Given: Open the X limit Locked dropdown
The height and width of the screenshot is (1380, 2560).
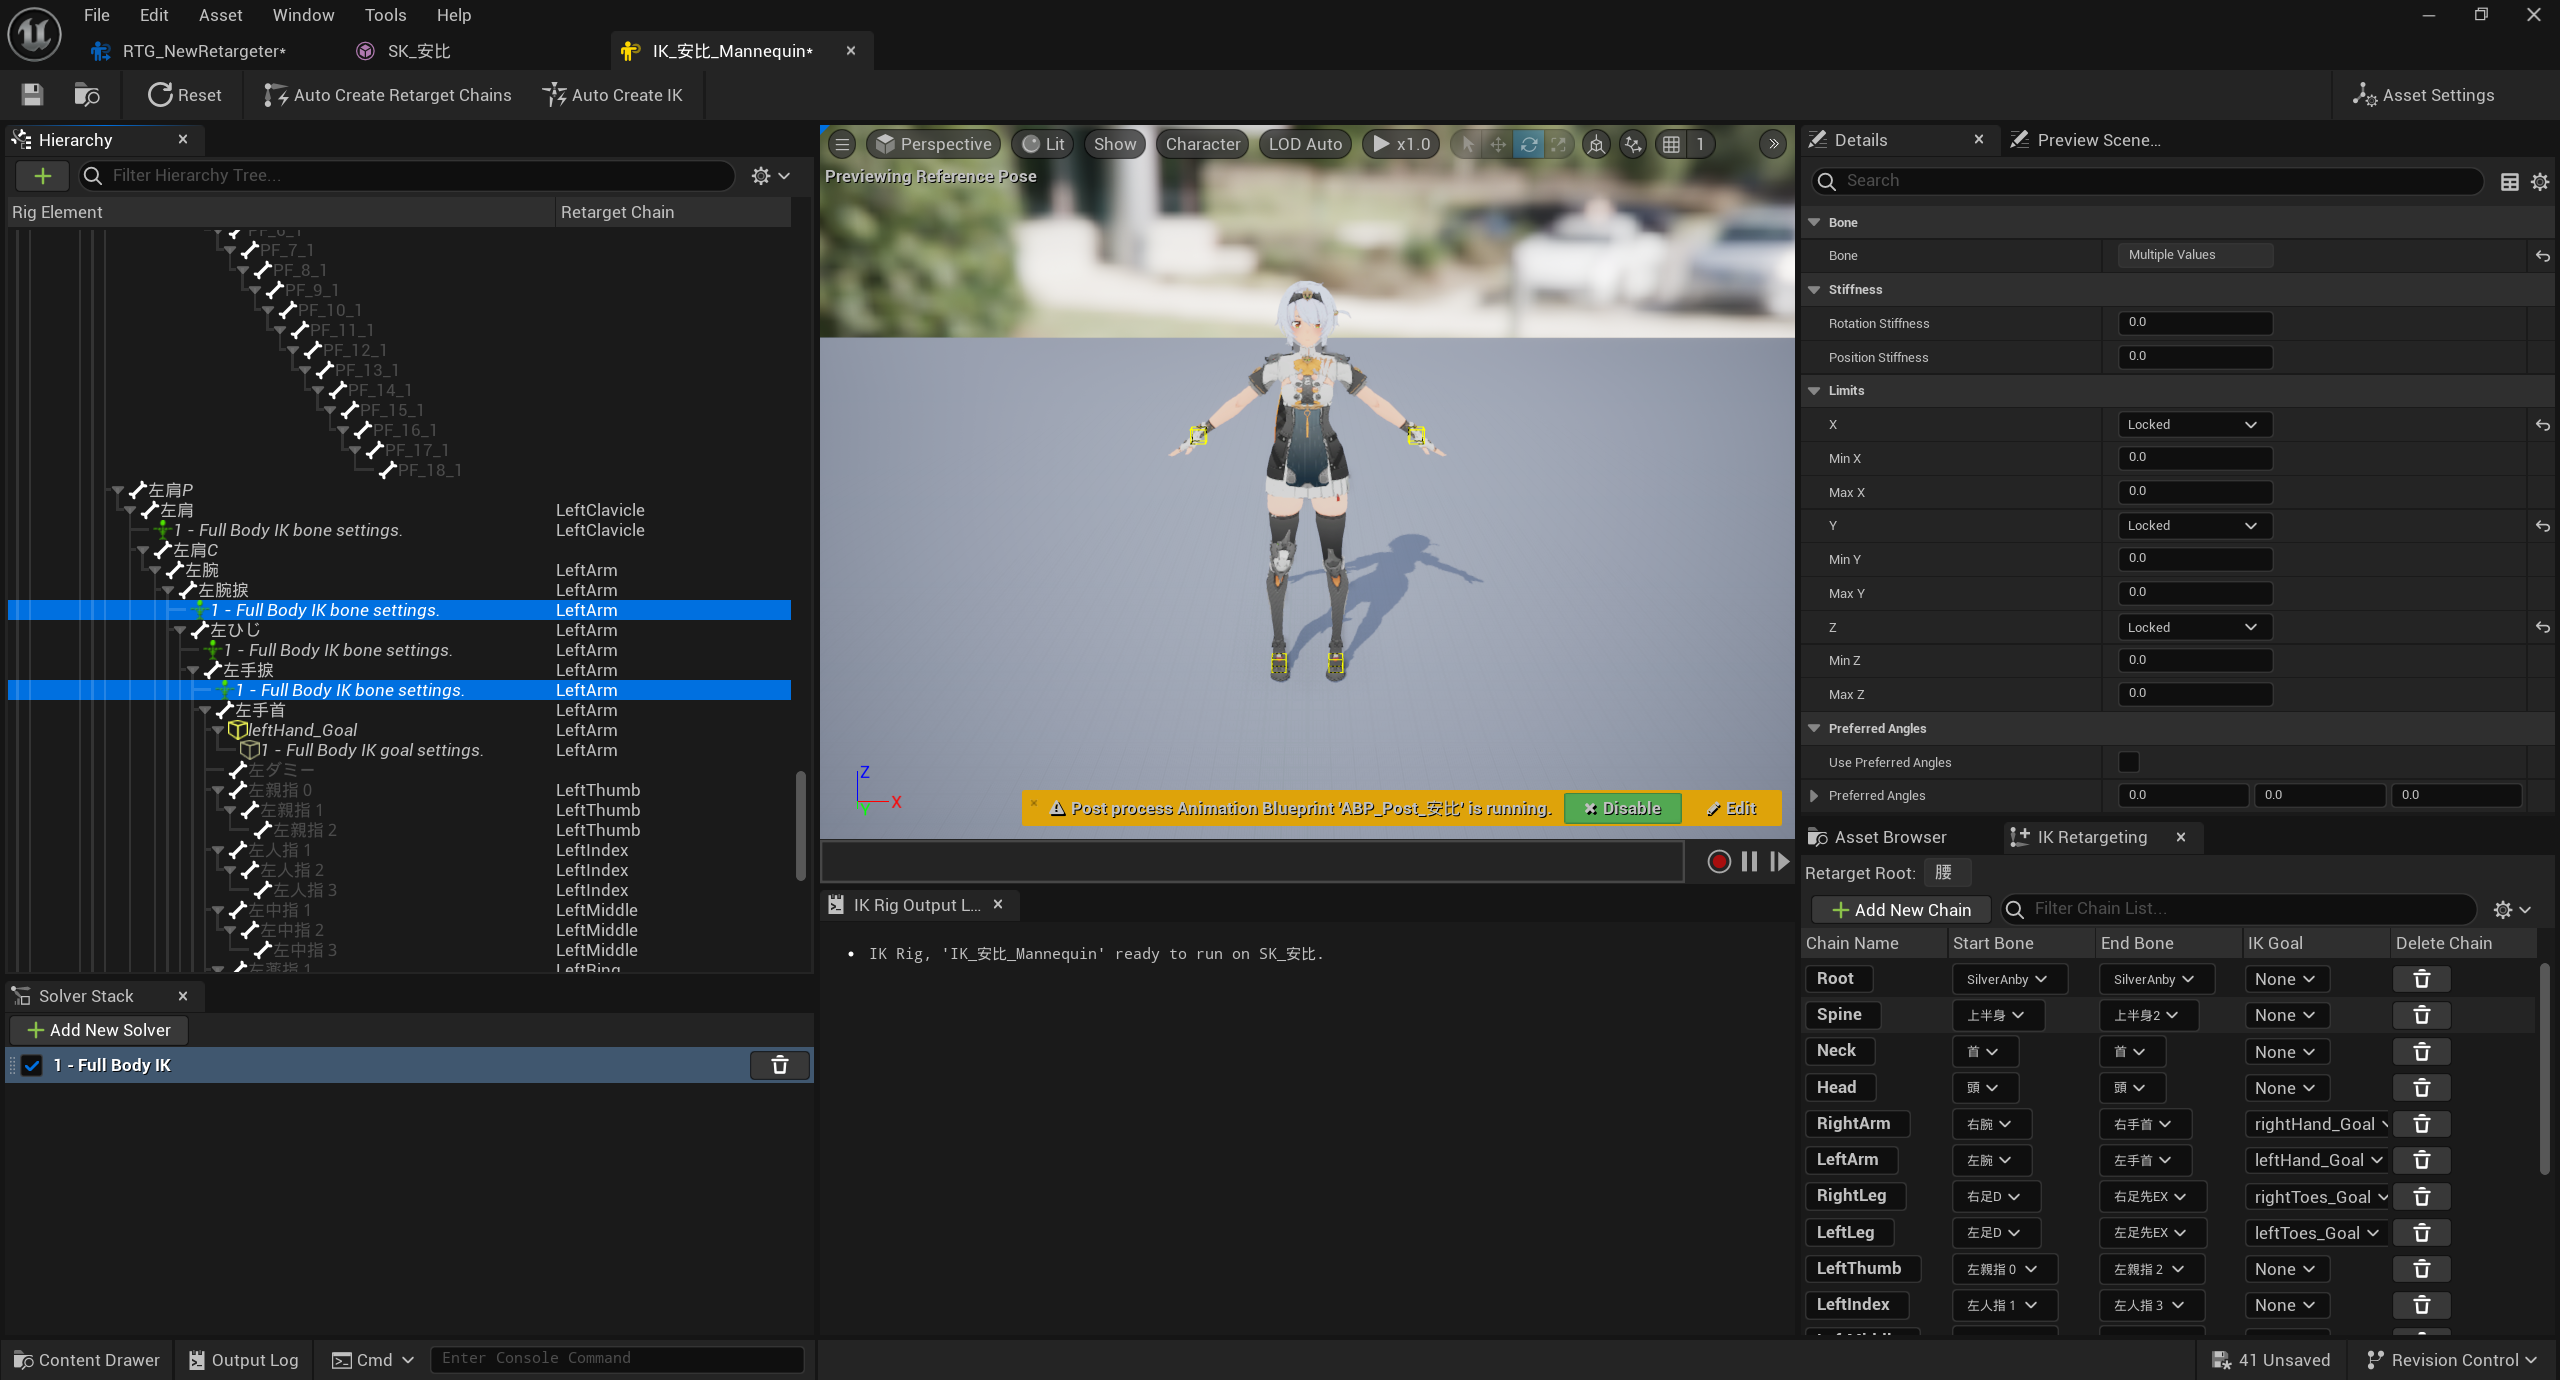Looking at the screenshot, I should click(2193, 424).
